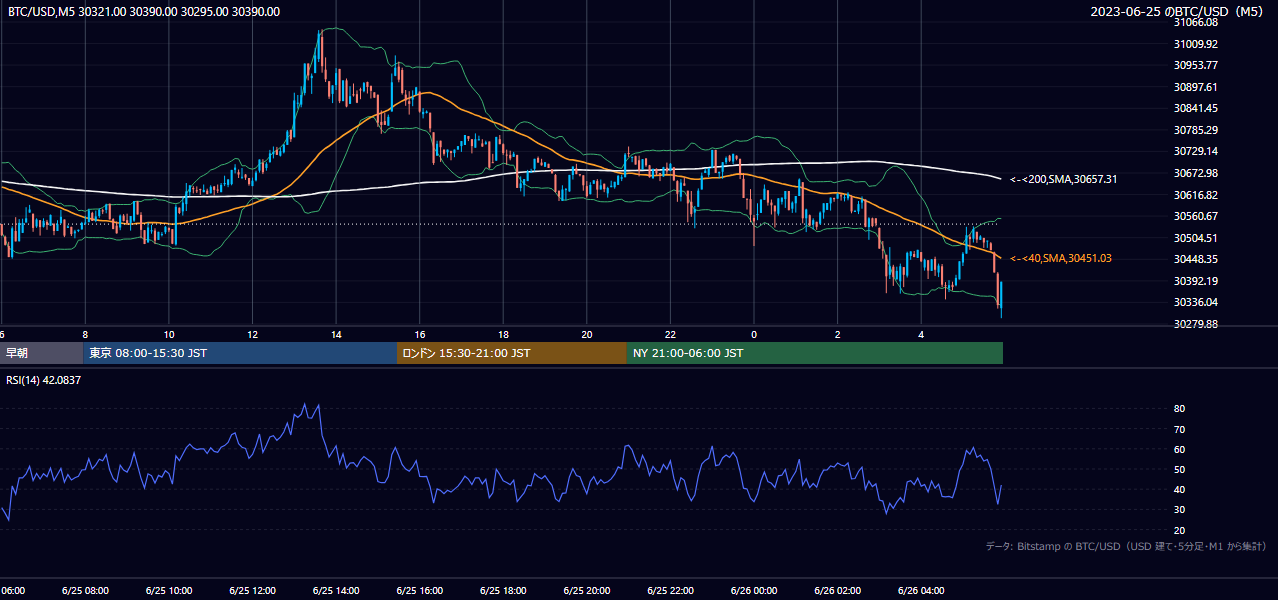Click the RSI axis level 20
Image resolution: width=1278 pixels, height=600 pixels.
tap(1179, 530)
